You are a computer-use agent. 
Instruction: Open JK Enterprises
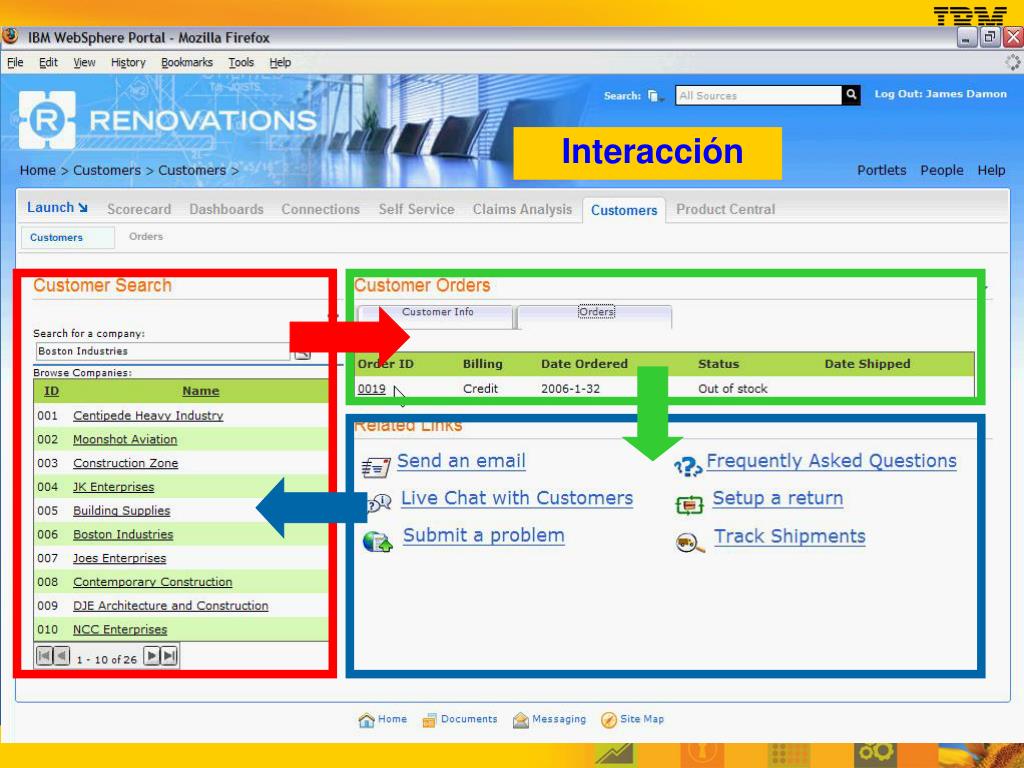(114, 487)
